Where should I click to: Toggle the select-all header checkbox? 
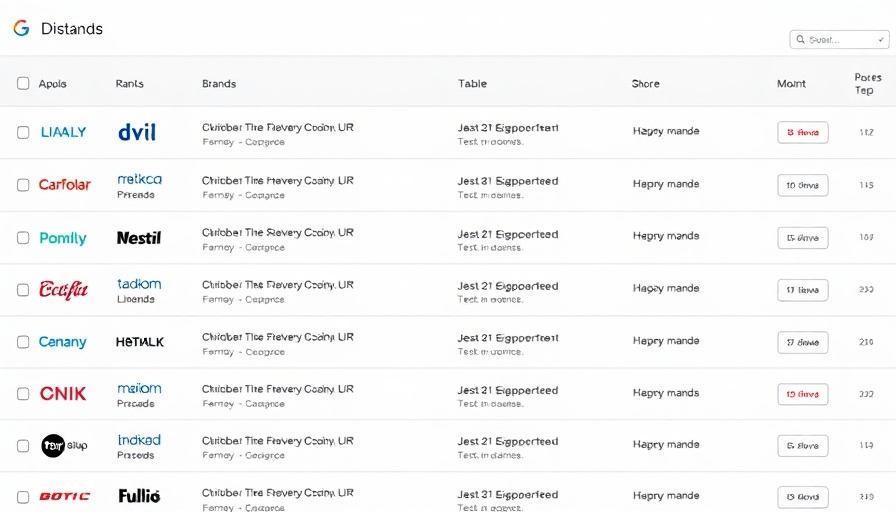click(23, 84)
